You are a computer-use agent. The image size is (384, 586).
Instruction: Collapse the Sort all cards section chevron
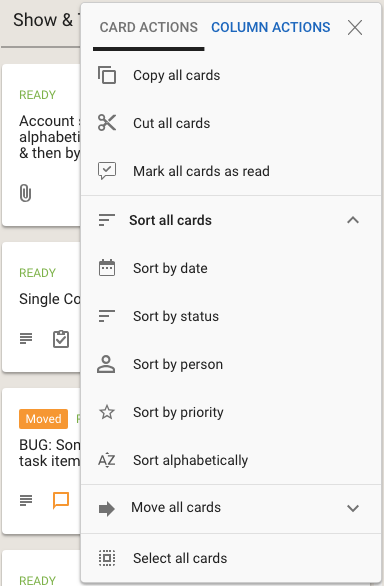(353, 220)
